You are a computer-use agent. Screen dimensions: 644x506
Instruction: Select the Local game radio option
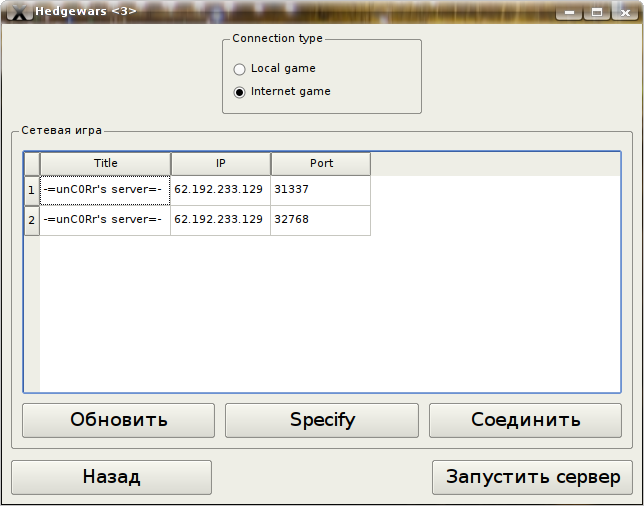[239, 69]
